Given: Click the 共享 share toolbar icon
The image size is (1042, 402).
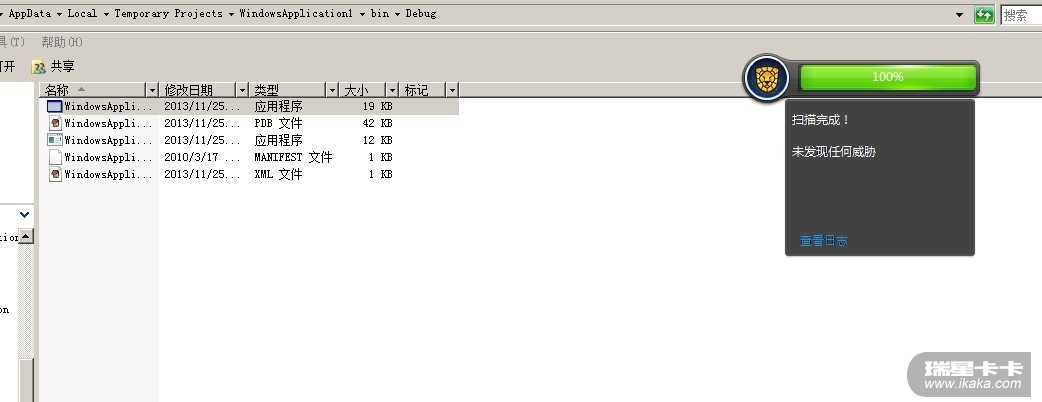Looking at the screenshot, I should pyautogui.click(x=39, y=66).
